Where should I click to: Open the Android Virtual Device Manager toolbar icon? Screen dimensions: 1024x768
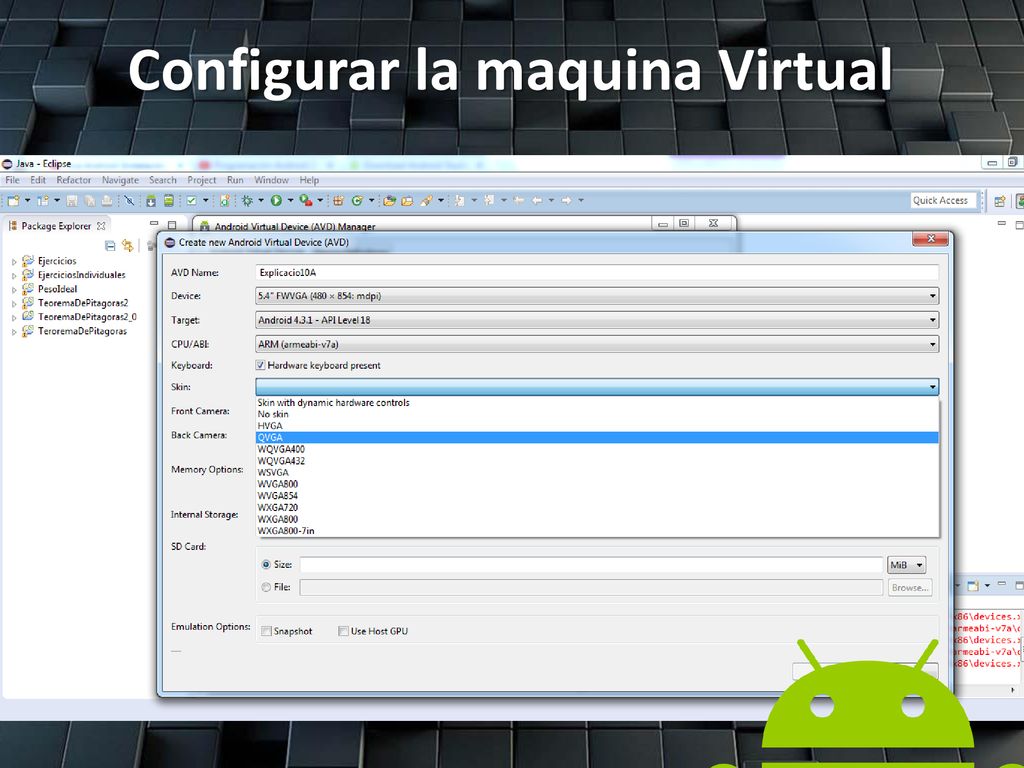pyautogui.click(x=169, y=200)
